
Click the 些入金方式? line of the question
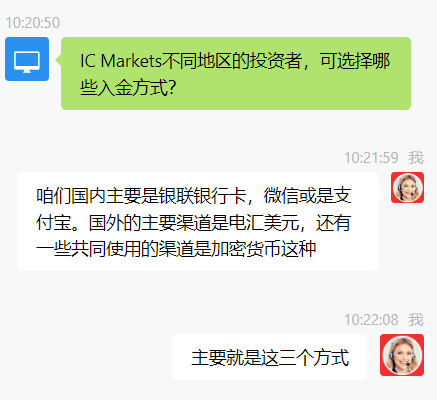coord(128,88)
